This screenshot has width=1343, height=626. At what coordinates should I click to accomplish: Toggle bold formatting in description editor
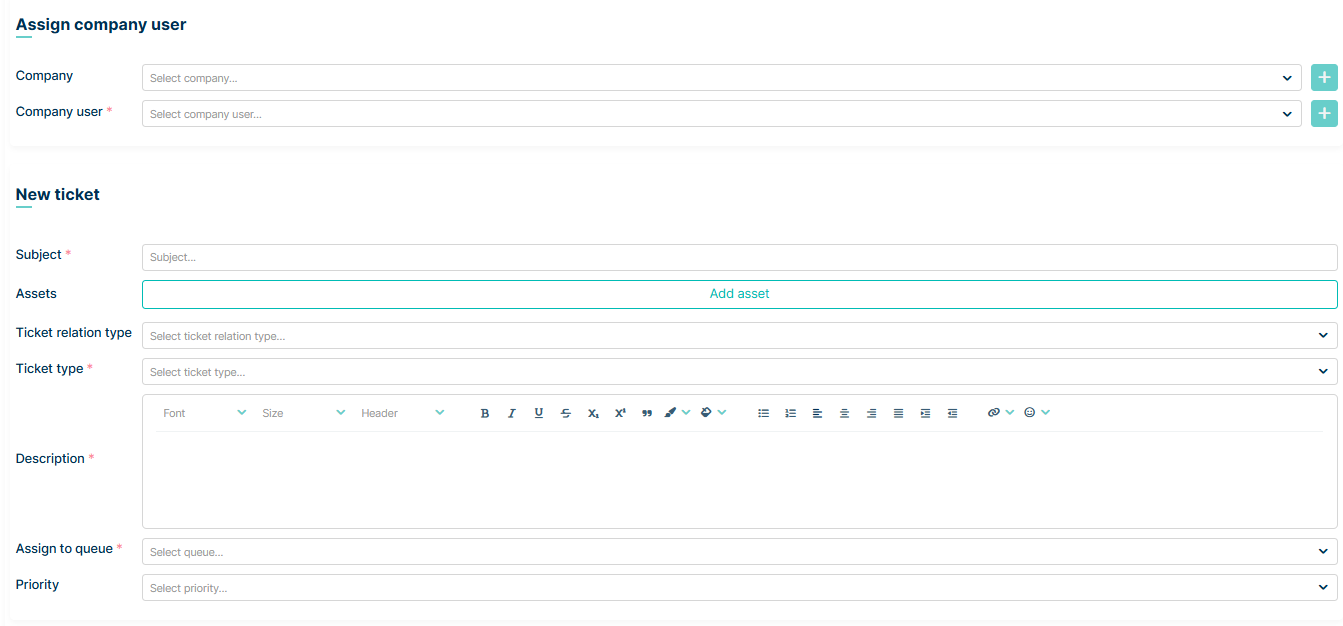pyautogui.click(x=485, y=413)
